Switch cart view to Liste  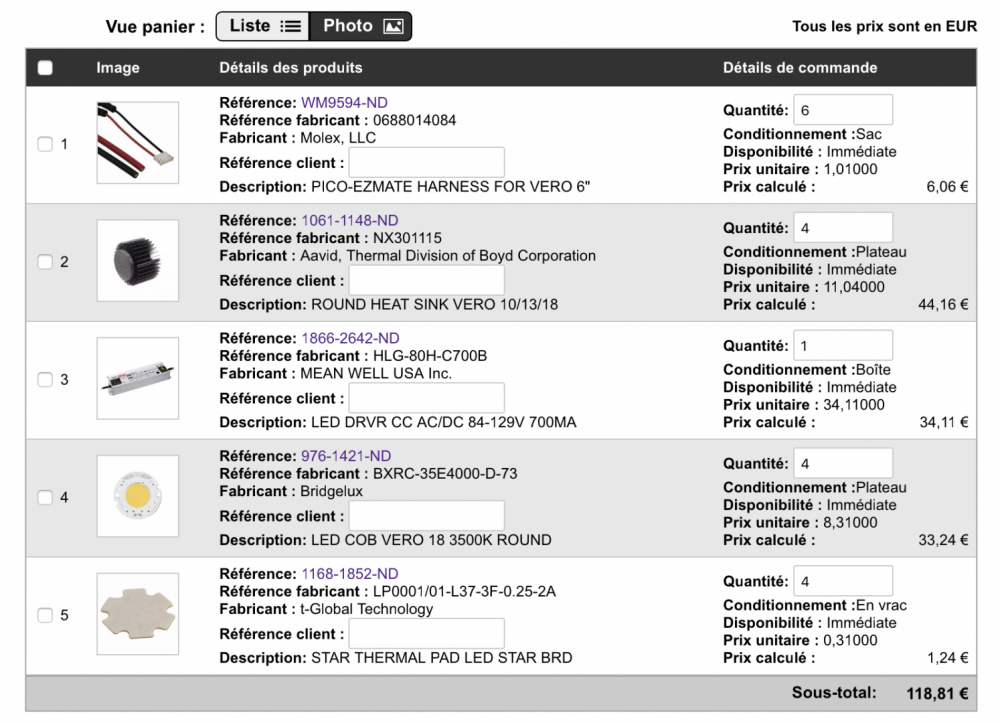(x=263, y=26)
